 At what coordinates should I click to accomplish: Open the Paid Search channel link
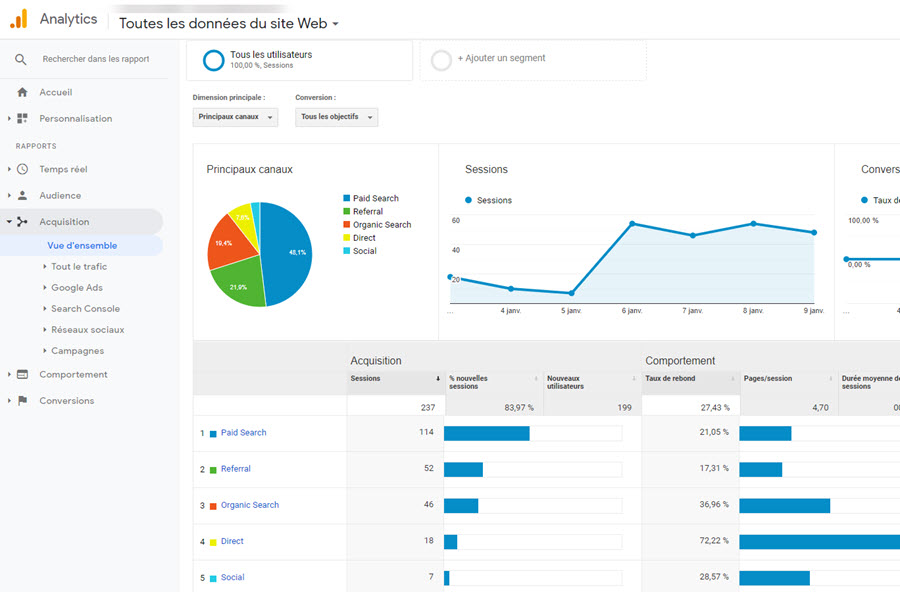click(243, 432)
